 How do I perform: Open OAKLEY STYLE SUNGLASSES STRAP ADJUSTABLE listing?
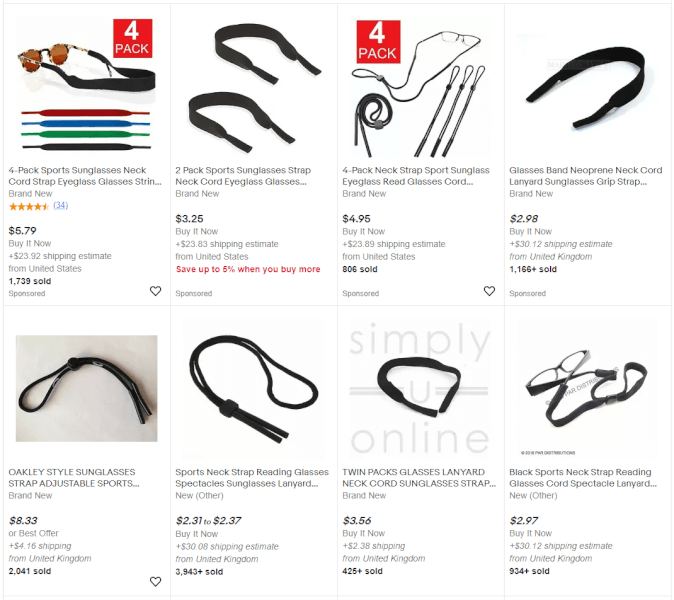(x=74, y=478)
